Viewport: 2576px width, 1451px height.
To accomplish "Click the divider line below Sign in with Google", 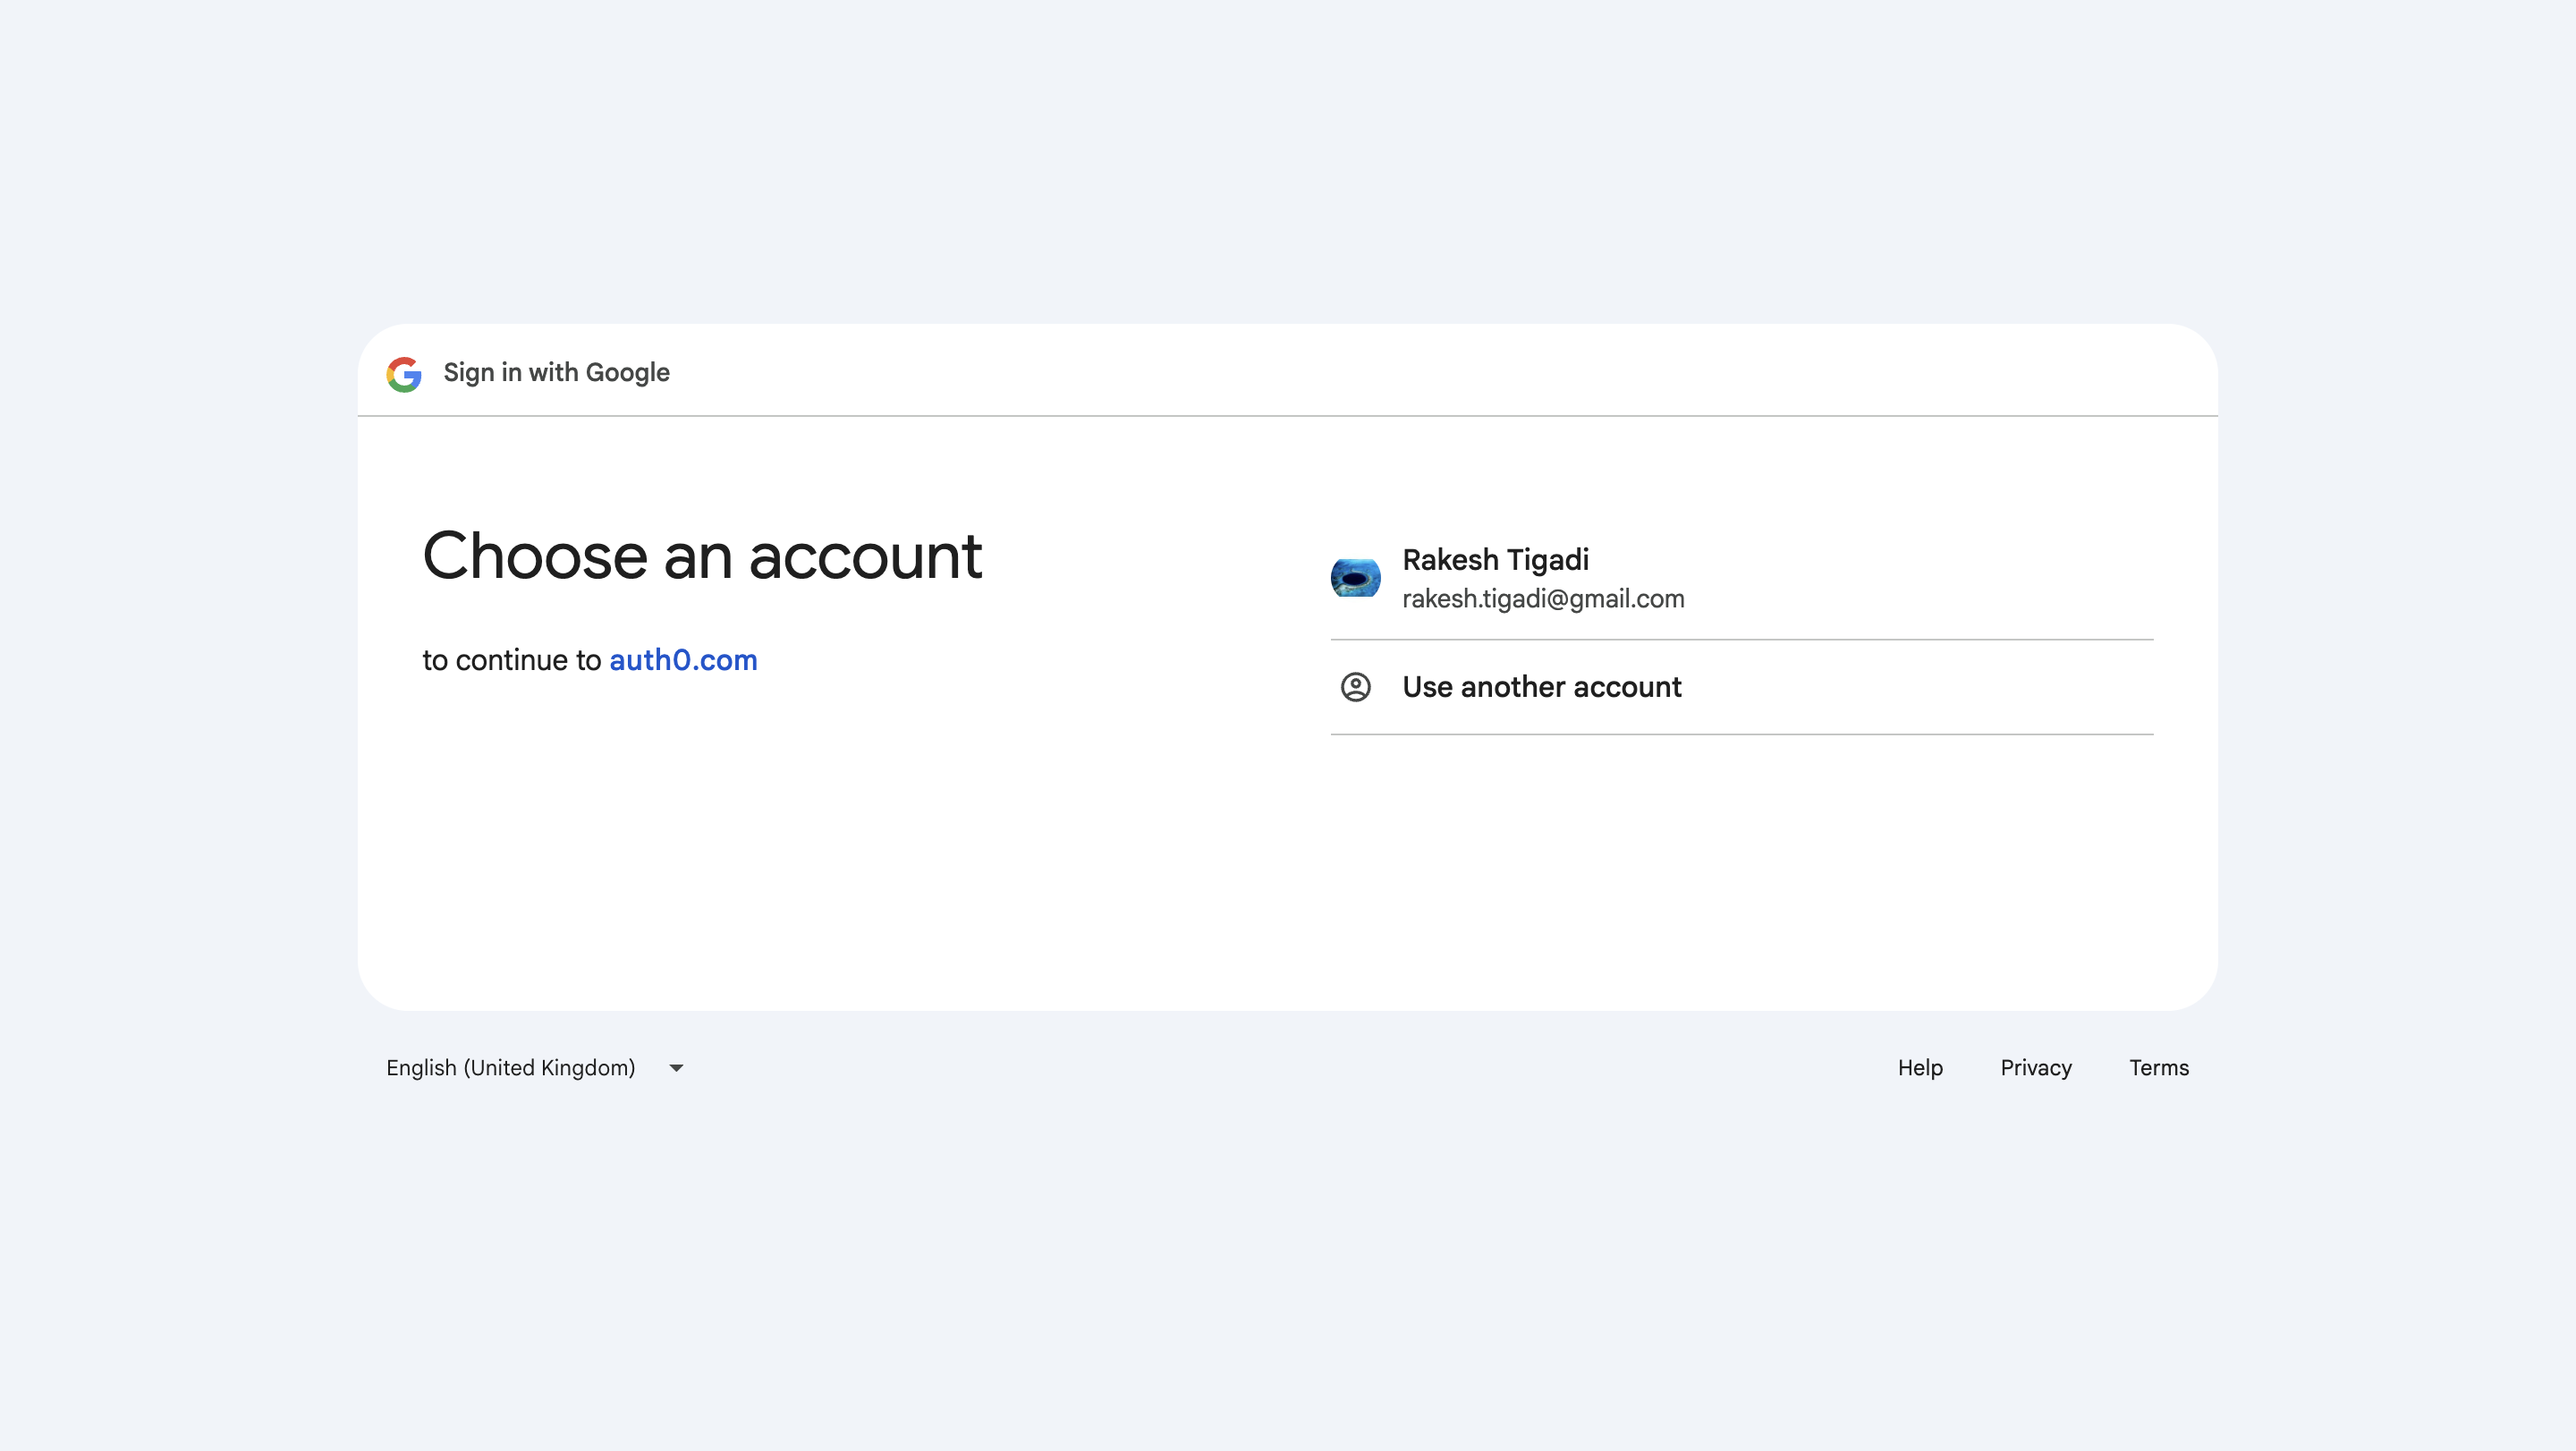I will (x=1287, y=415).
